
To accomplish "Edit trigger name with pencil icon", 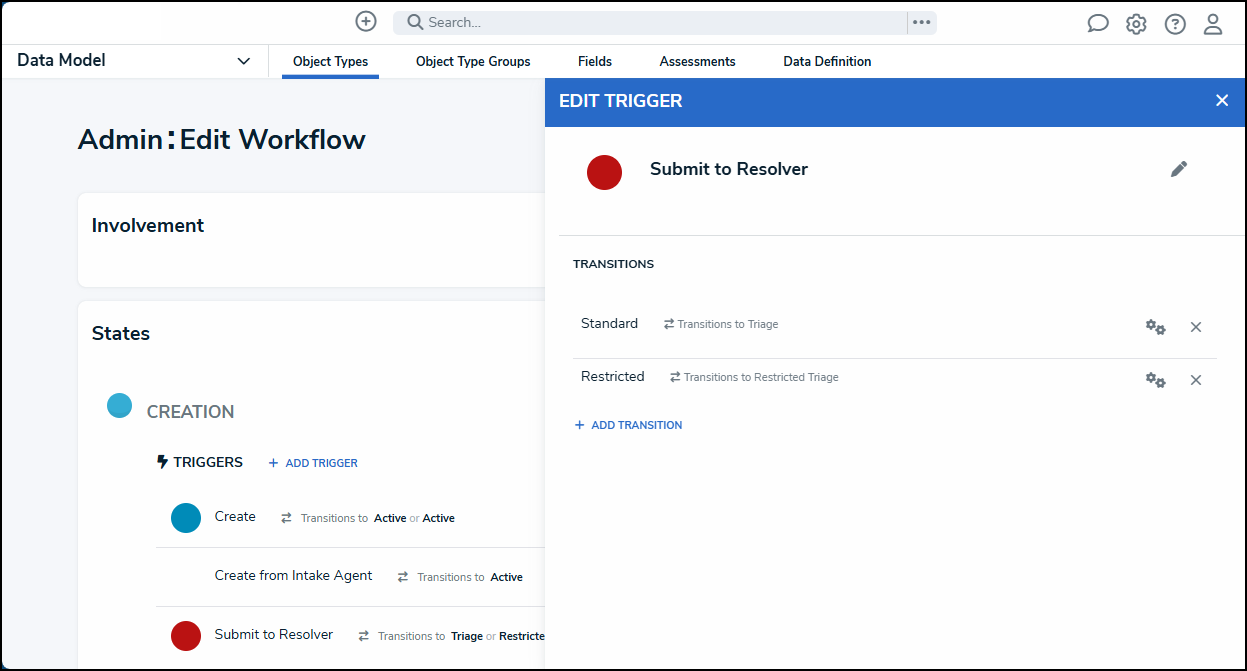I will tap(1179, 169).
